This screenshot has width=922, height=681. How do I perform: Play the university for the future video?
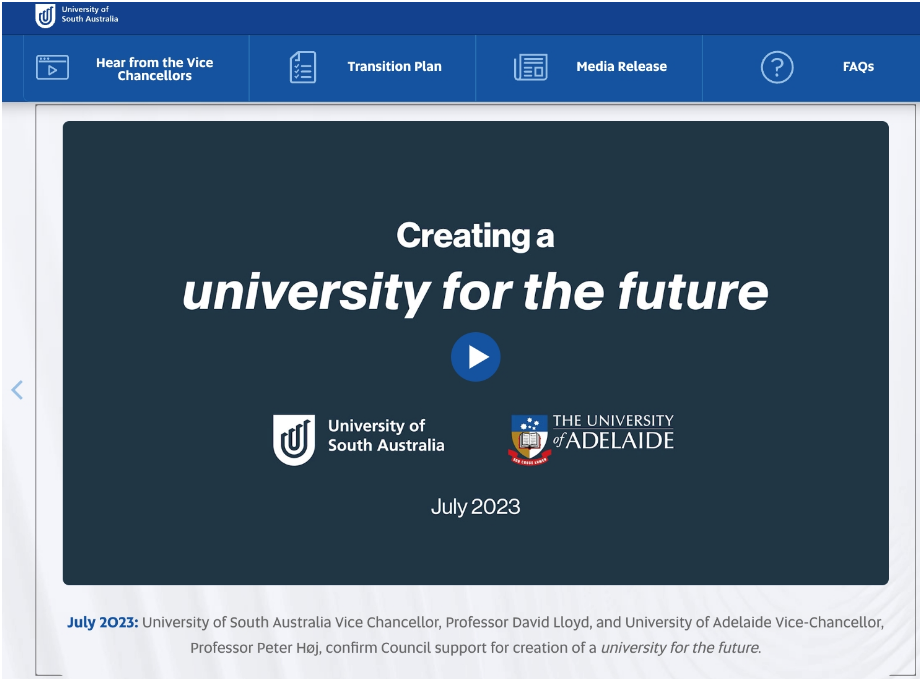[x=476, y=357]
